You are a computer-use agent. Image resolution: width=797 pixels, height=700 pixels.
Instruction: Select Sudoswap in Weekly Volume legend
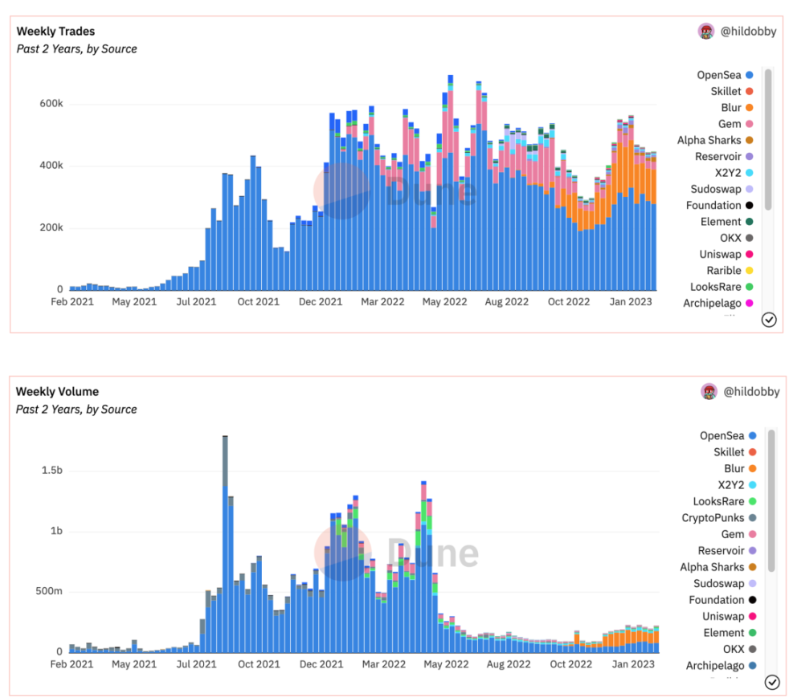[725, 584]
